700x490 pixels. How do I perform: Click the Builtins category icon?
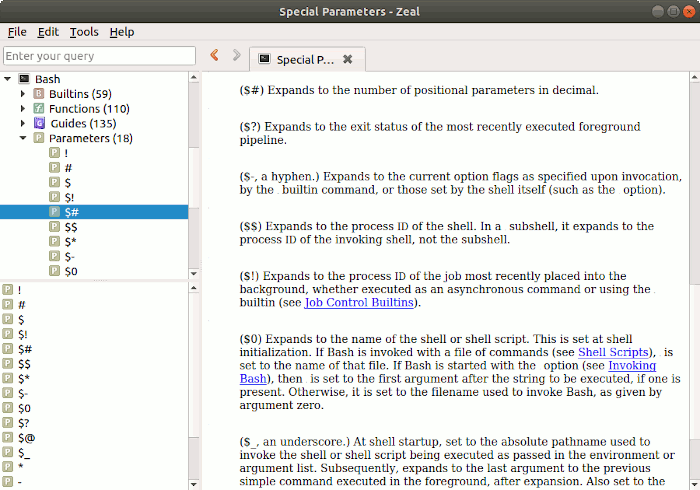39,94
